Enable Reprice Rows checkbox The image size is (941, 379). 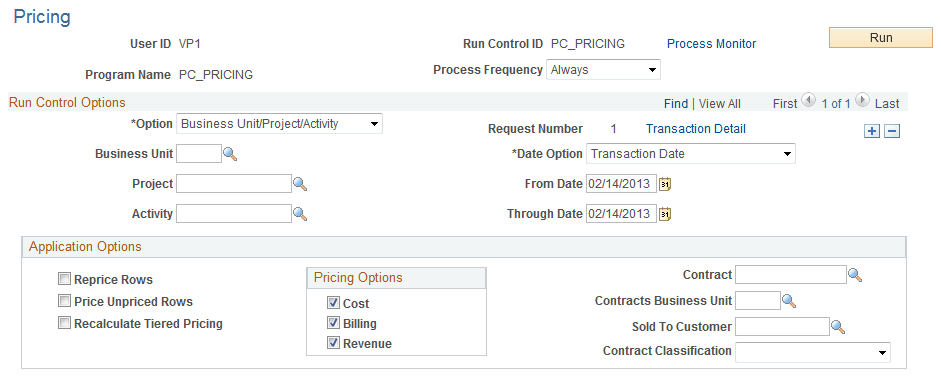click(64, 279)
